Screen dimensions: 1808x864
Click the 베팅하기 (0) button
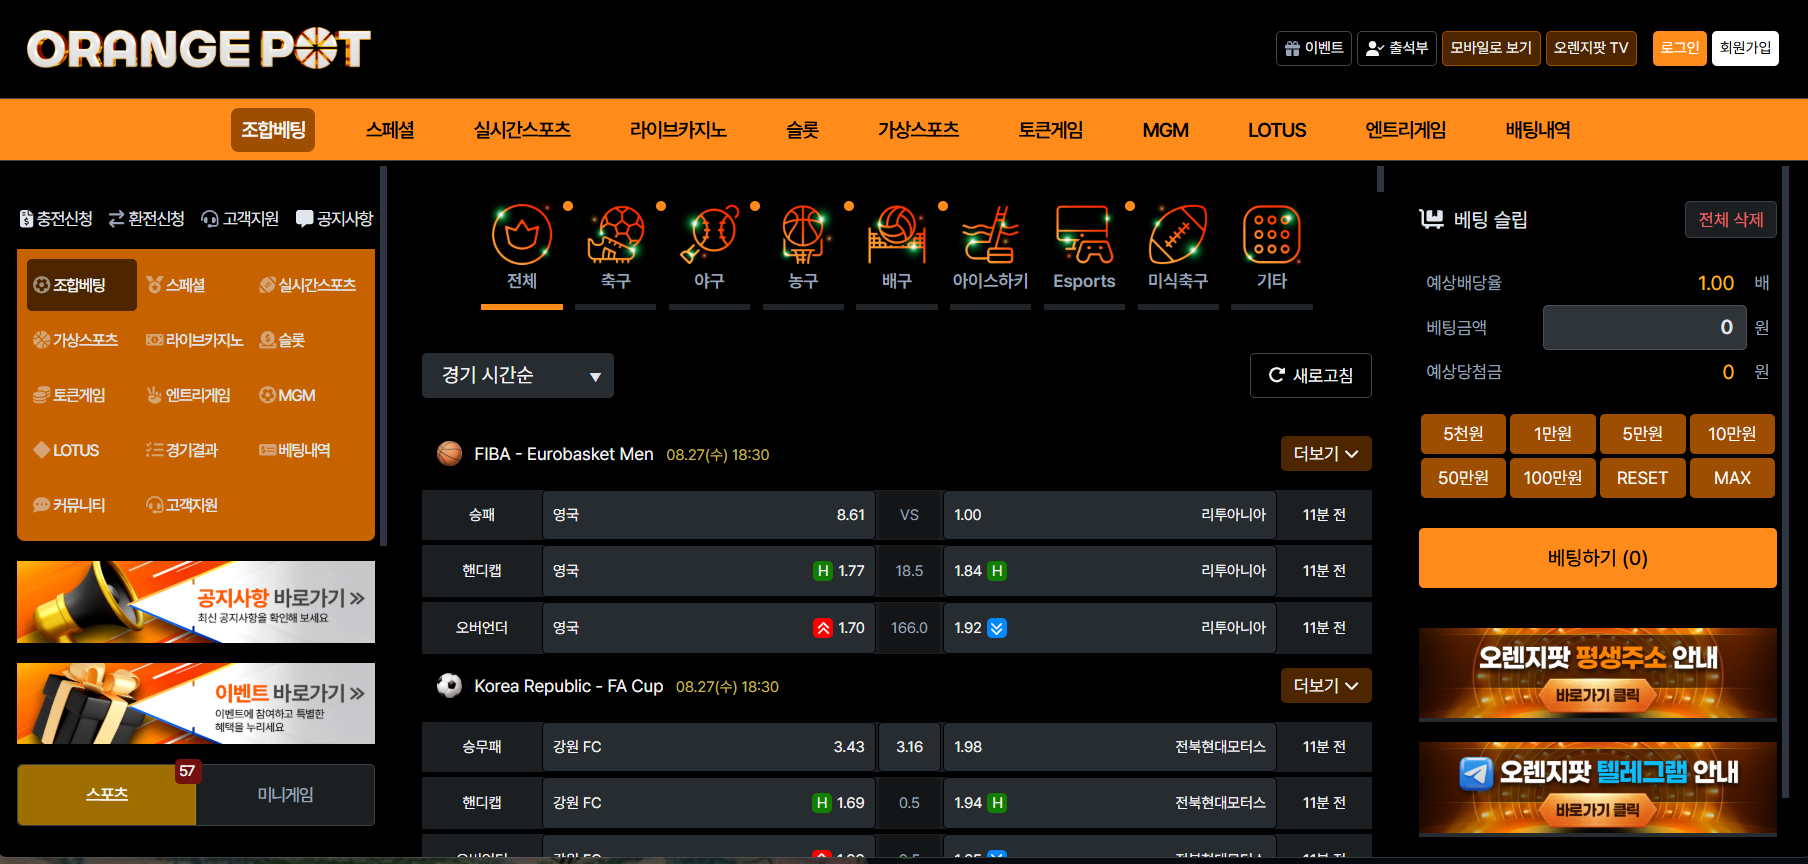pyautogui.click(x=1597, y=558)
